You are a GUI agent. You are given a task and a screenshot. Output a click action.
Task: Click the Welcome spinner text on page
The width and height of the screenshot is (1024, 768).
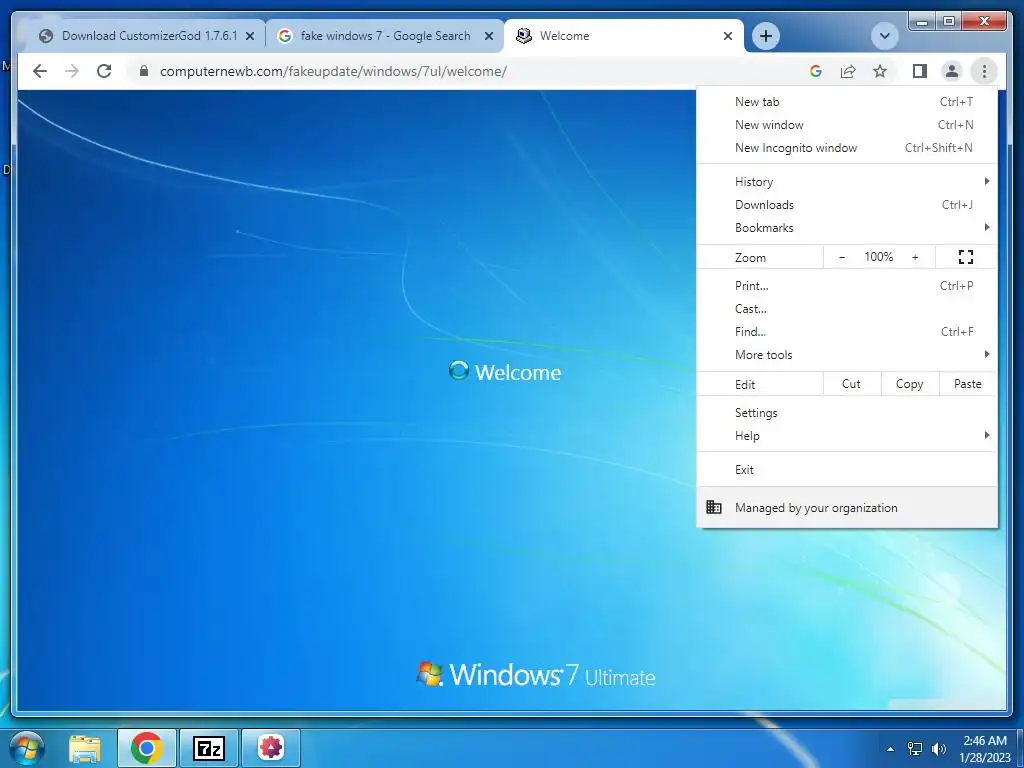point(505,372)
